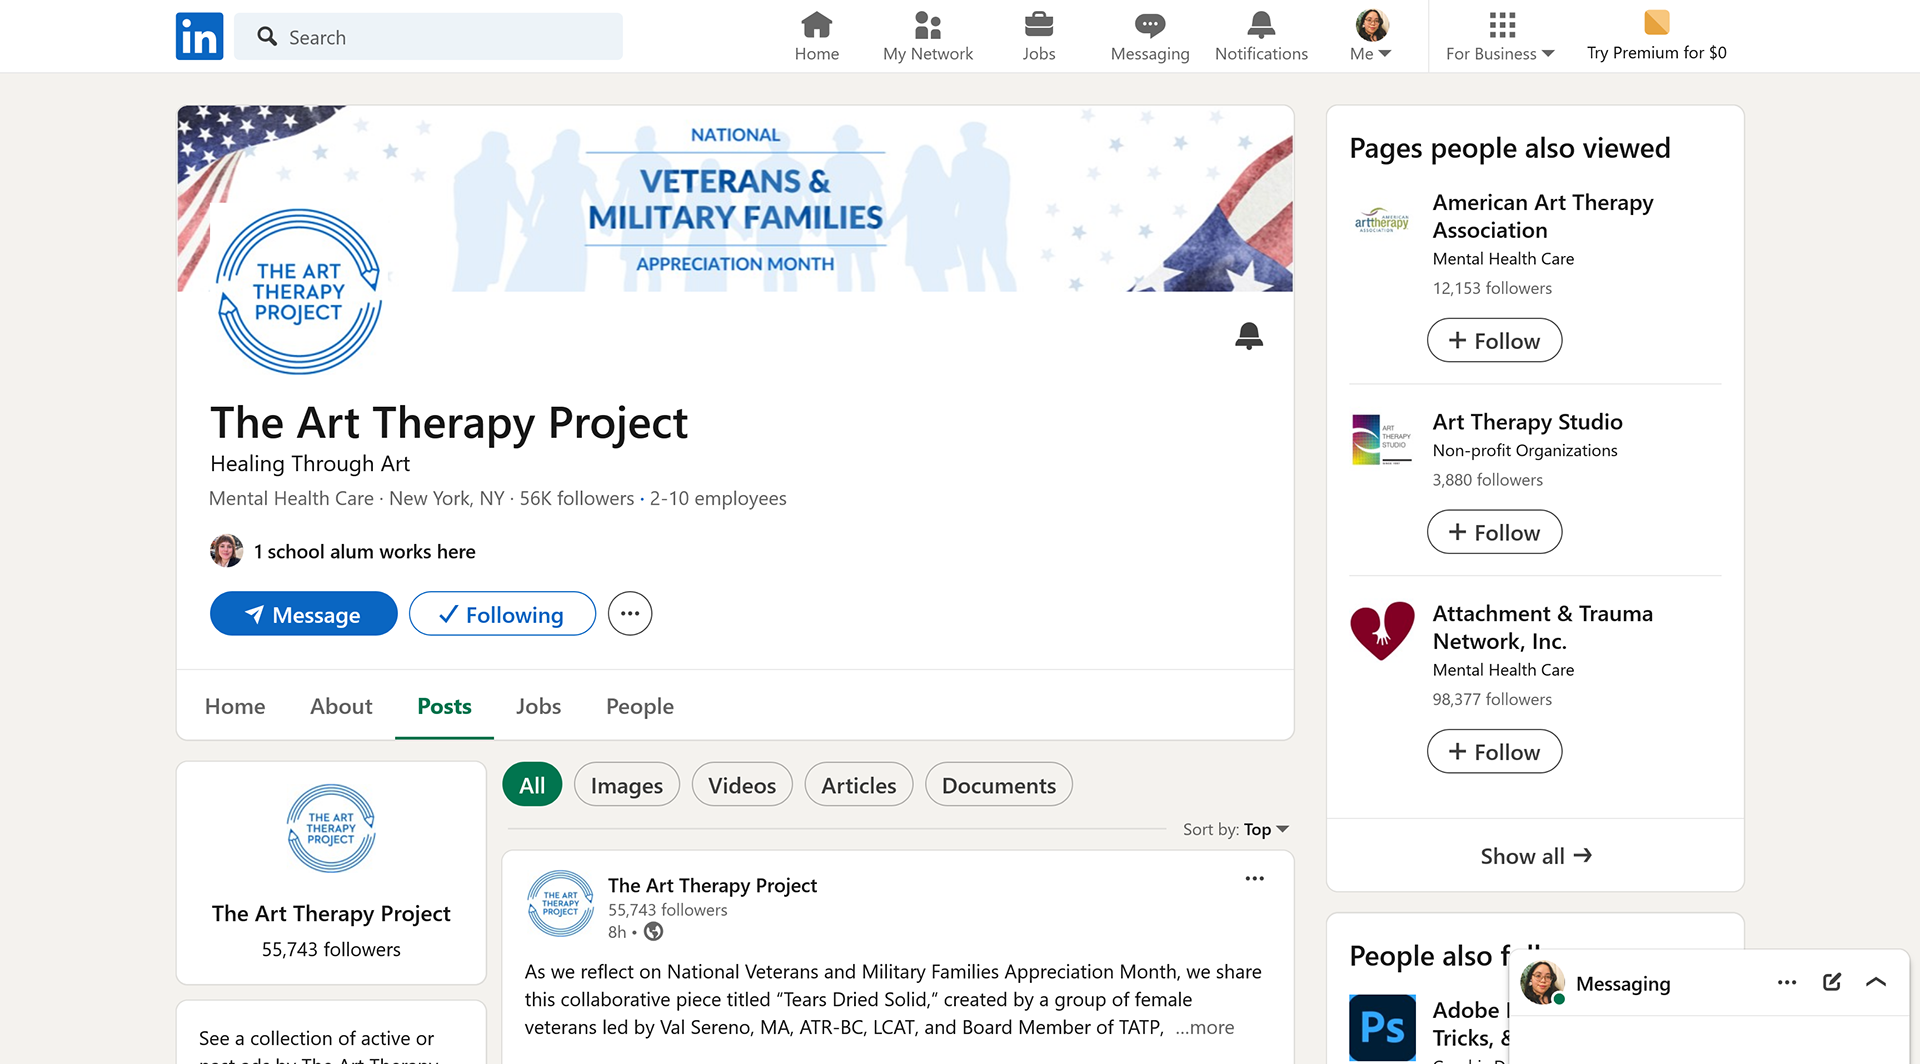Open the 1 school alum works here link

tap(364, 551)
